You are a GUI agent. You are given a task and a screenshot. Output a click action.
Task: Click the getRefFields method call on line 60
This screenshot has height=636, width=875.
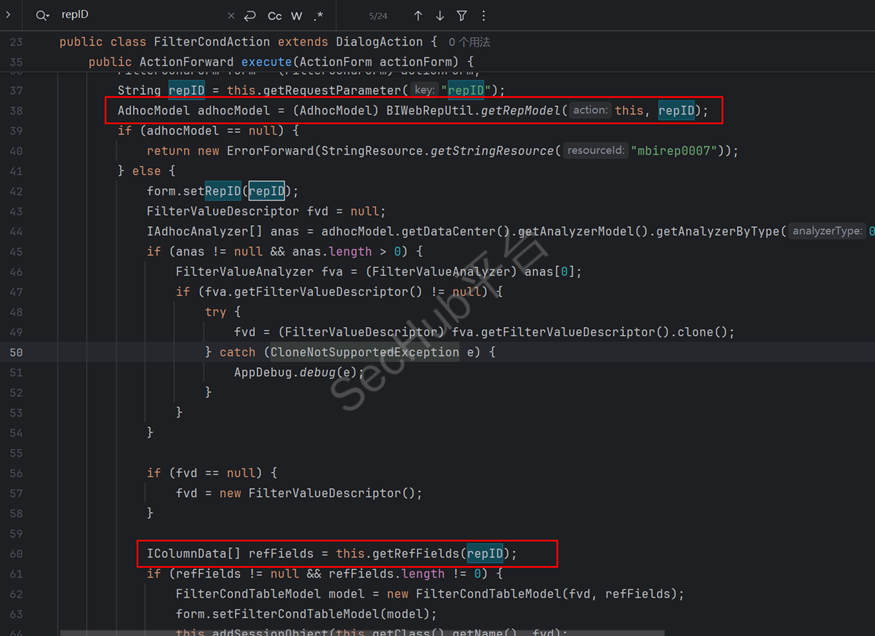[x=419, y=553]
